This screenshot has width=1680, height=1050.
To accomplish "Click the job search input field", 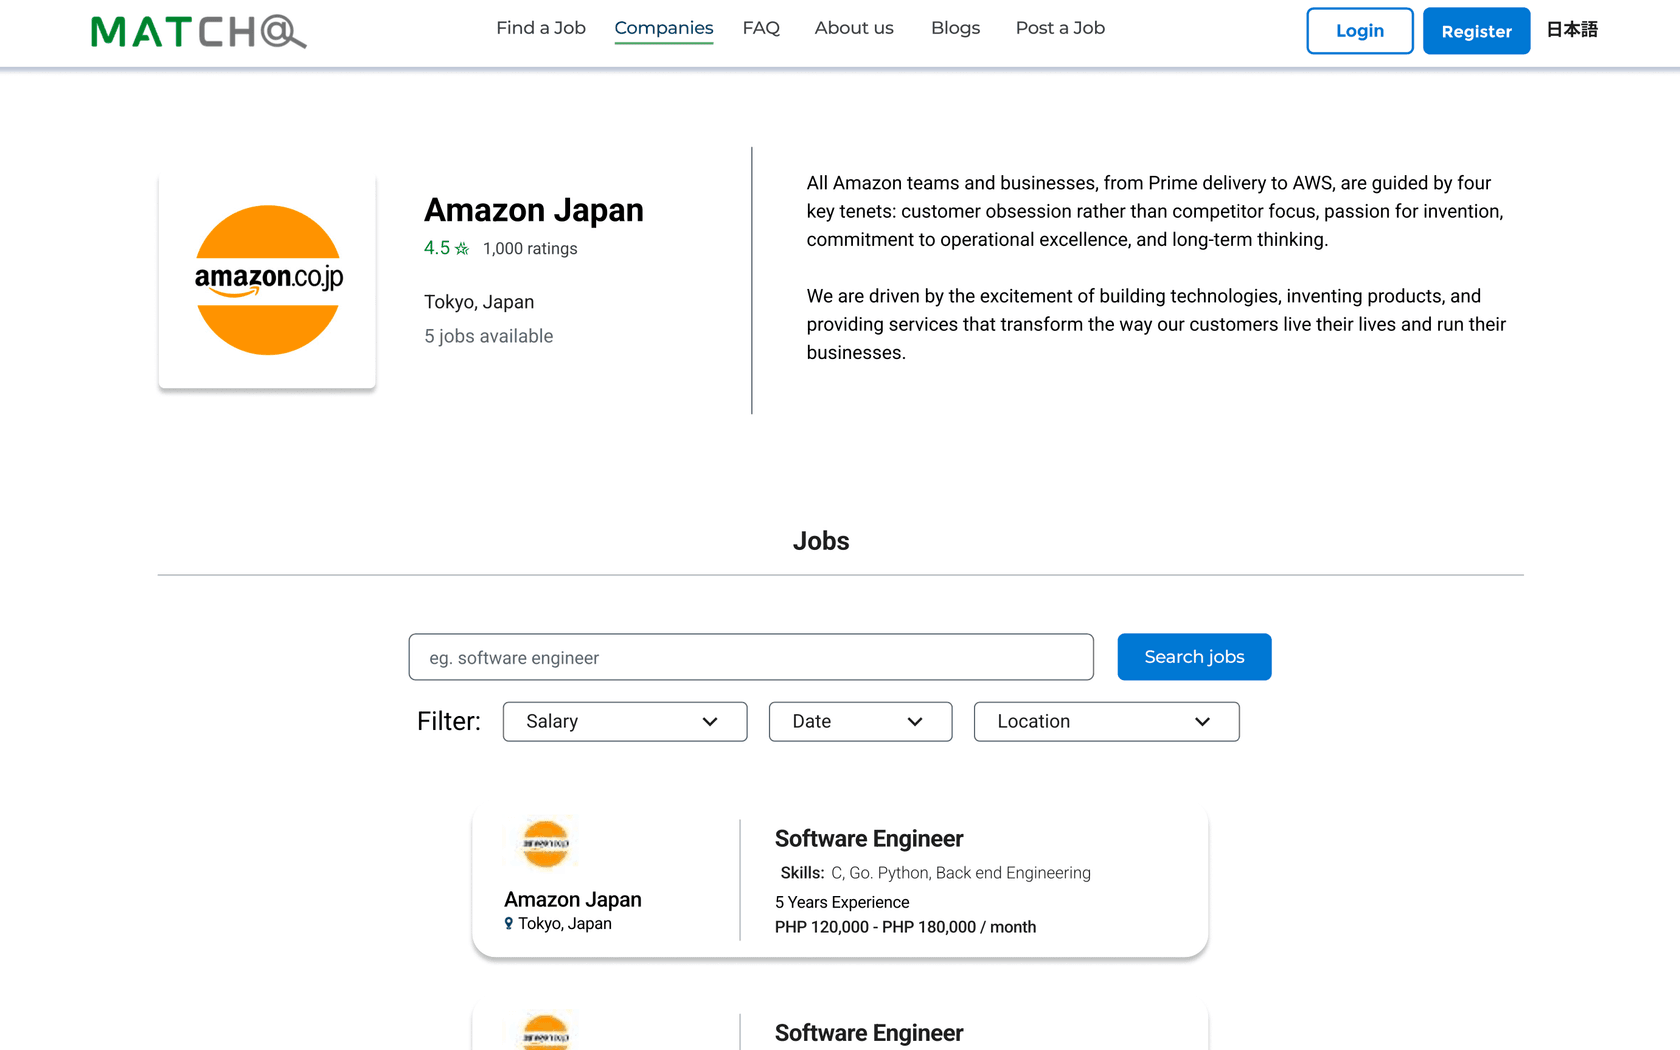I will 751,657.
